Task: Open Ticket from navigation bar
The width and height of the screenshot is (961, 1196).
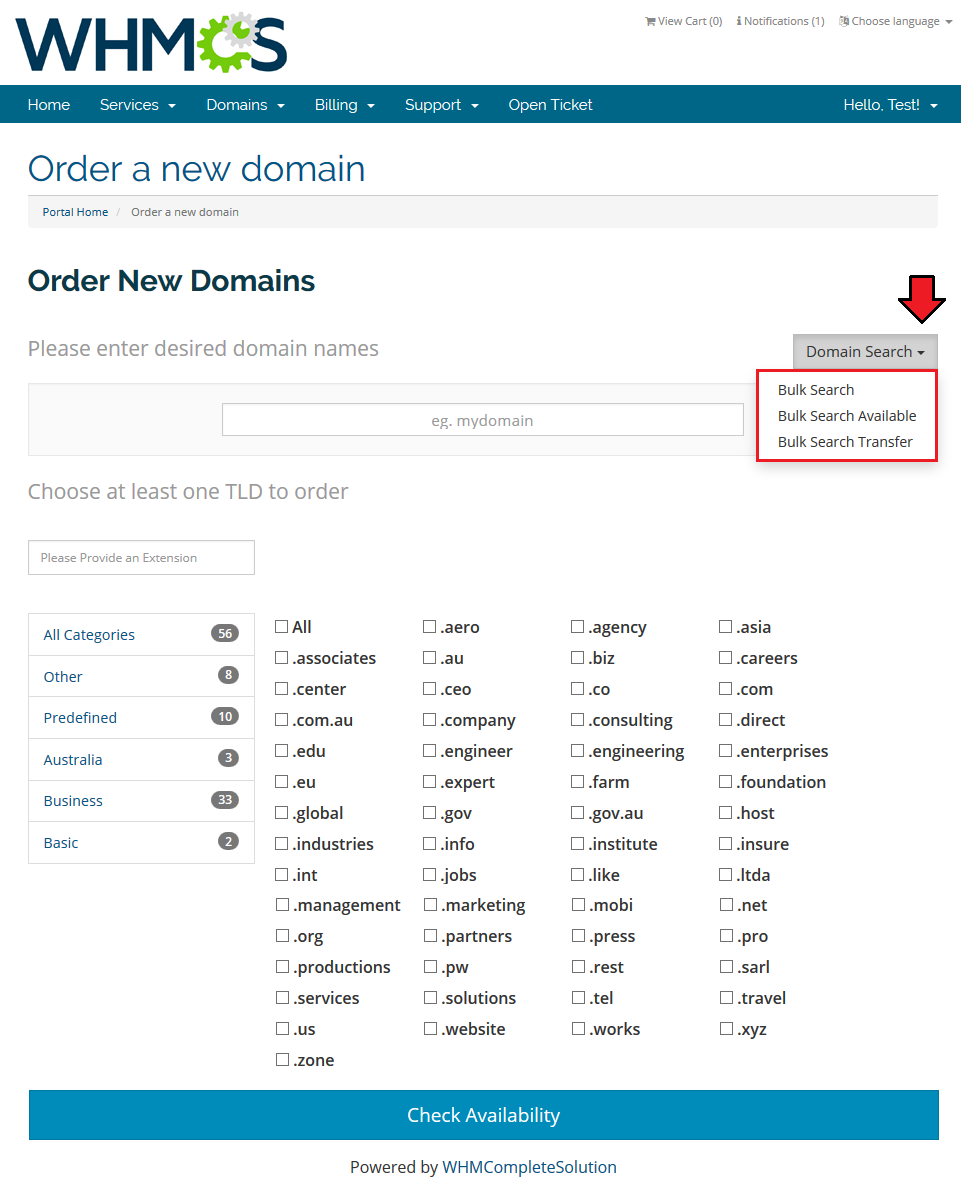Action: tap(550, 104)
